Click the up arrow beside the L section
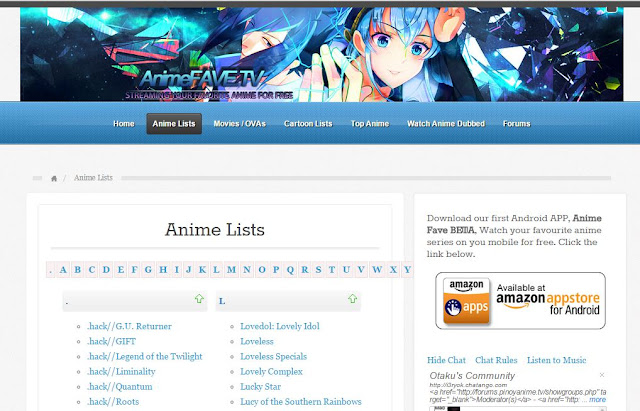The height and width of the screenshot is (411, 640). click(x=353, y=299)
